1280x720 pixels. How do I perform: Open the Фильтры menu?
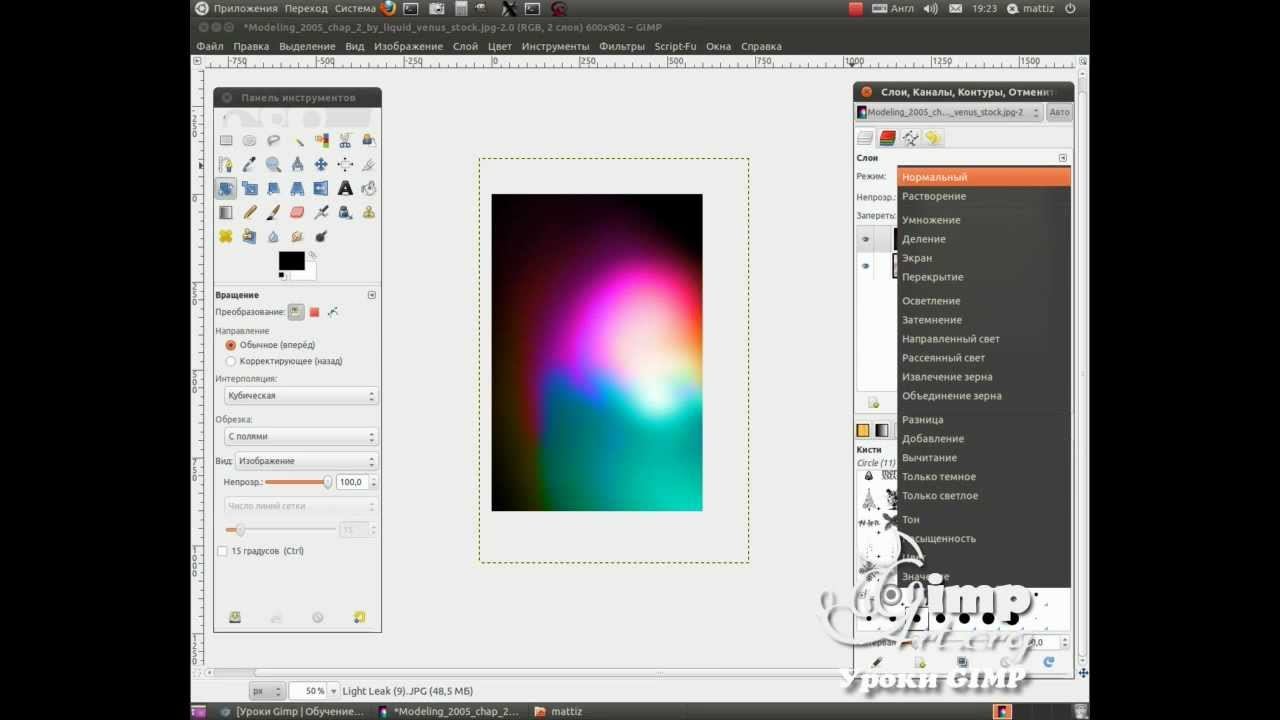[622, 46]
